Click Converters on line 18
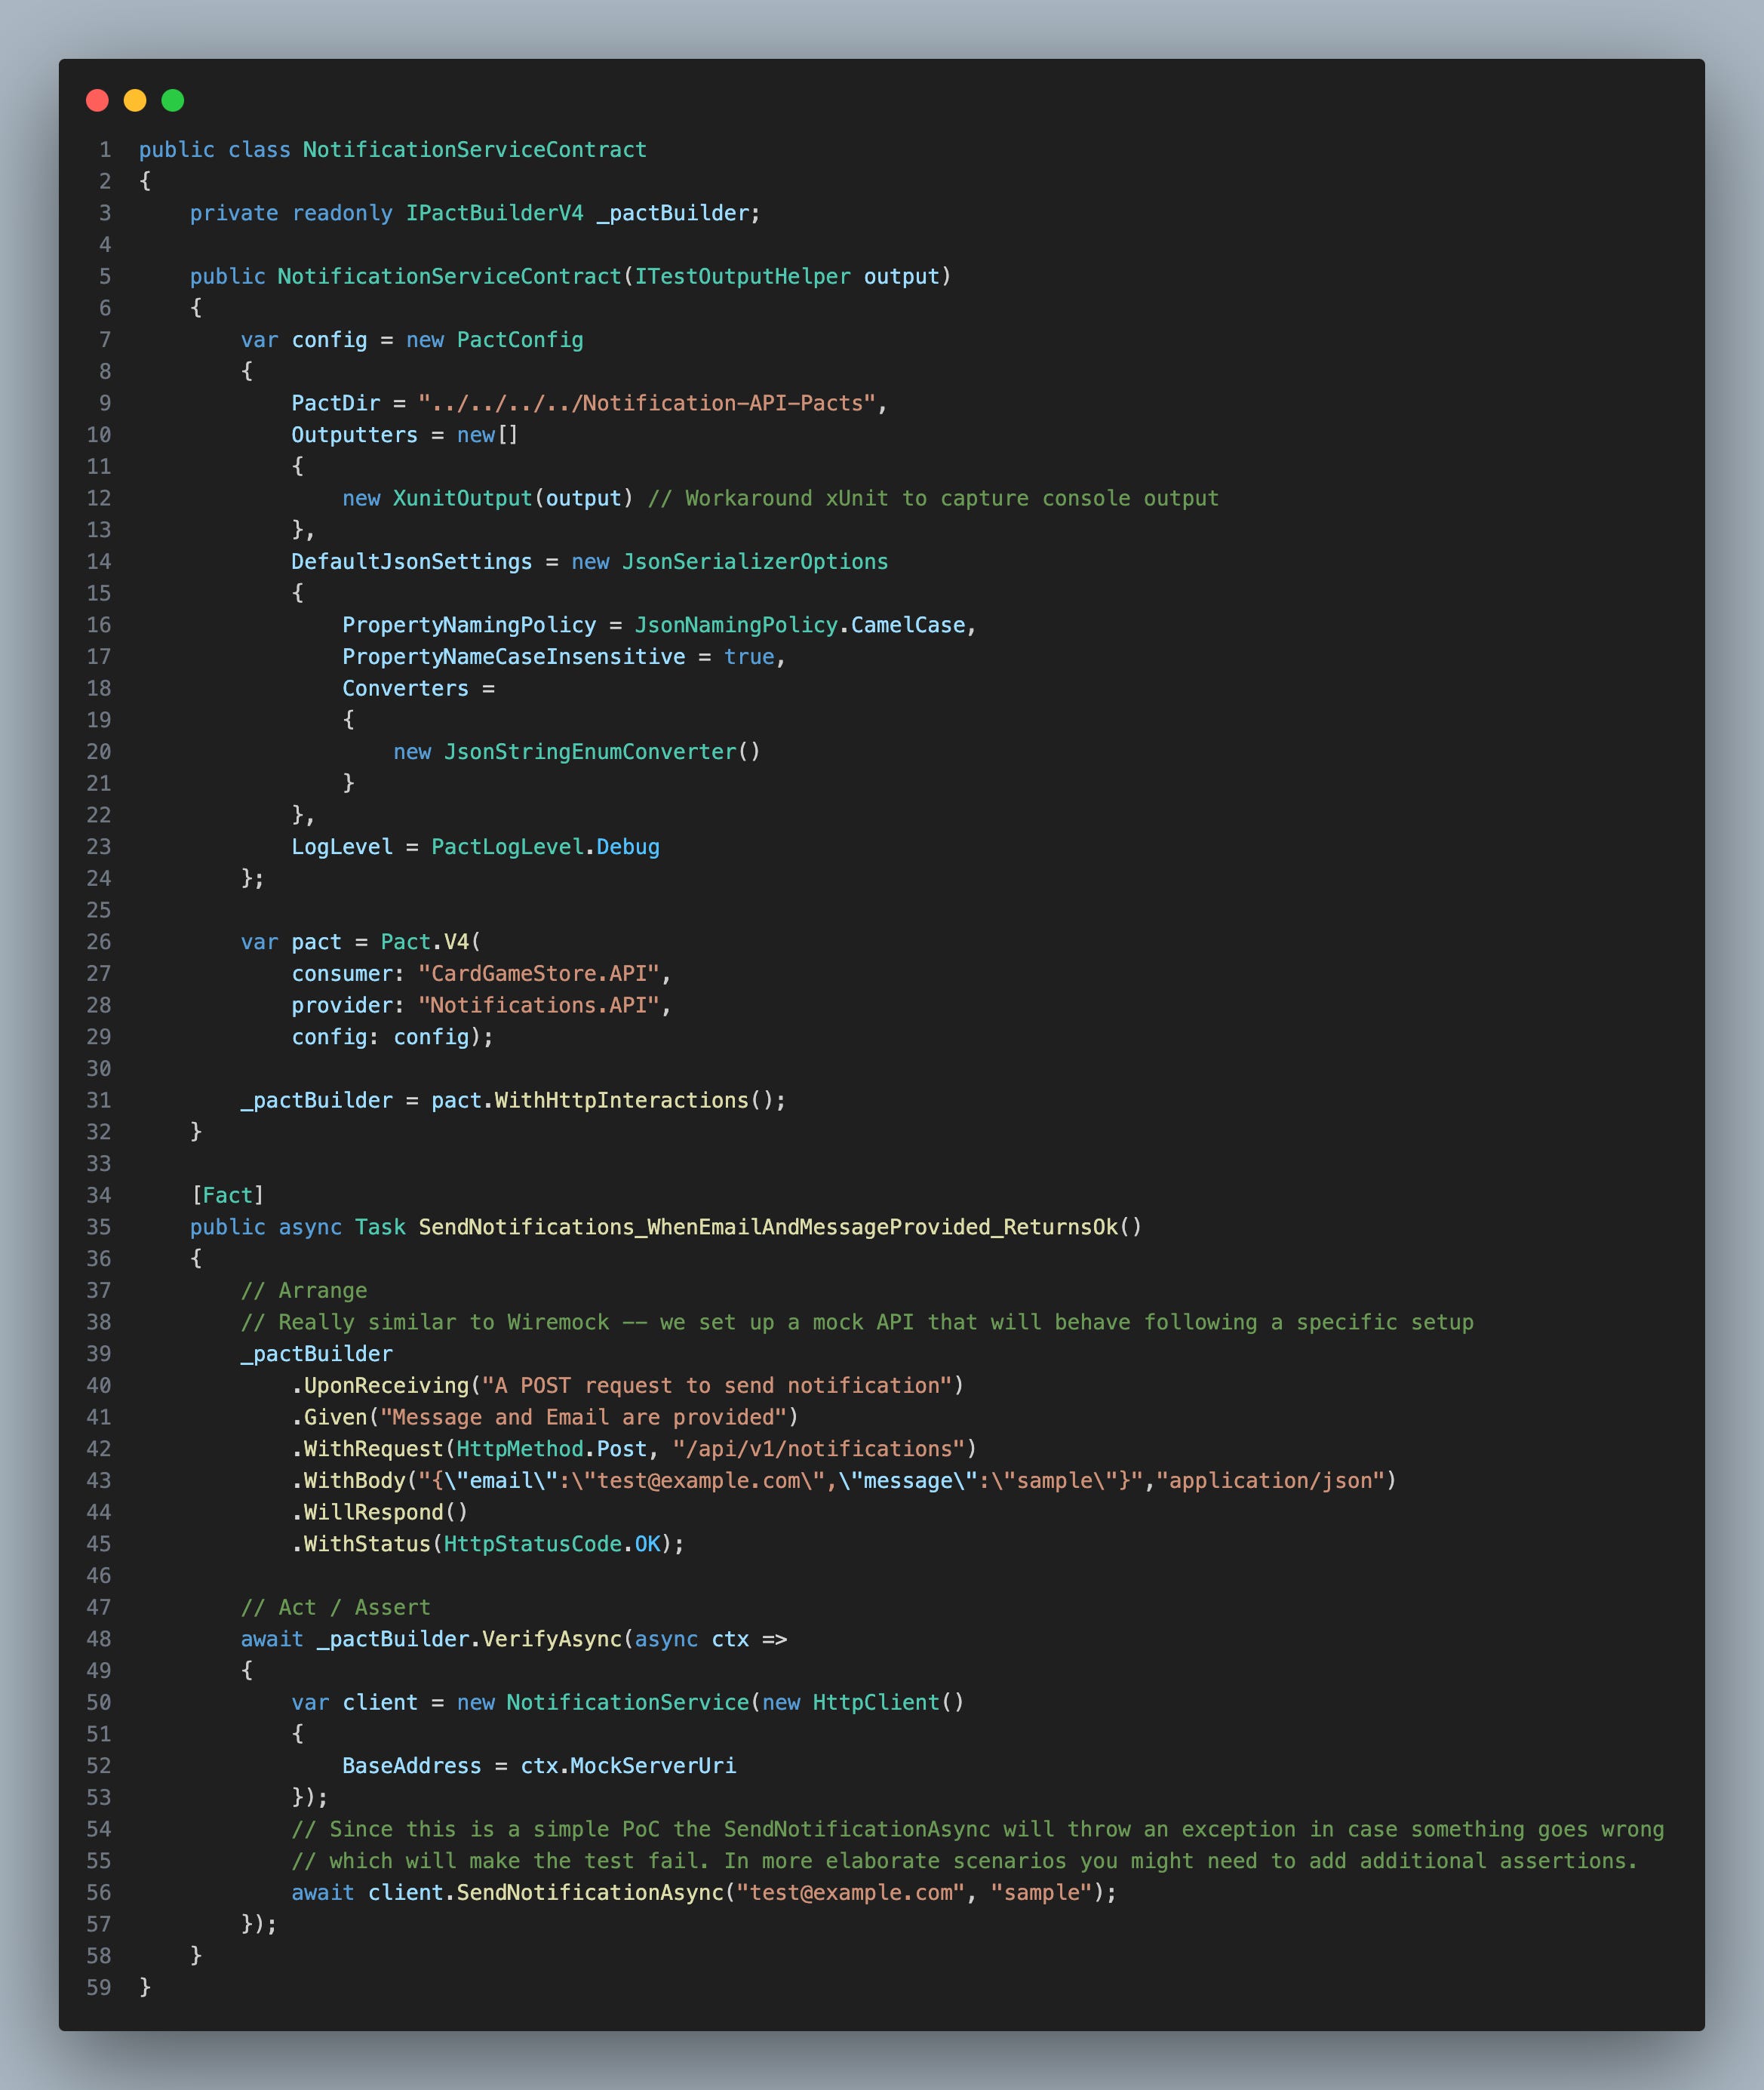Image resolution: width=1764 pixels, height=2090 pixels. [x=405, y=689]
